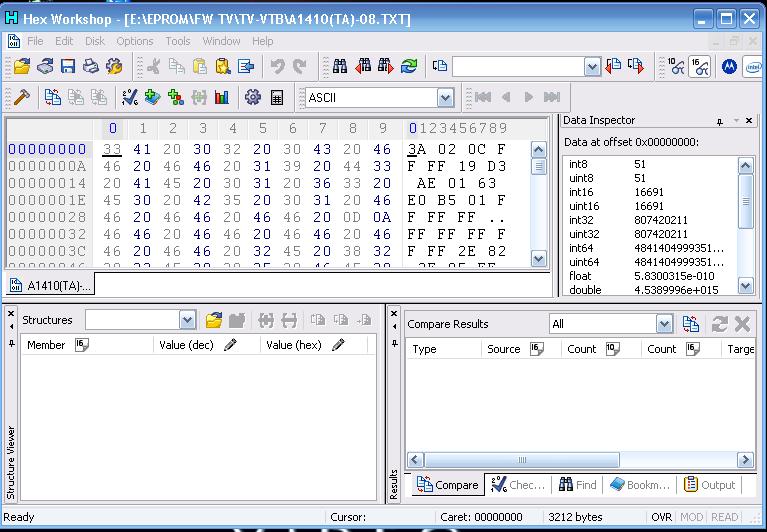The height and width of the screenshot is (532, 767).
Task: Open the Help menu
Action: tap(263, 41)
